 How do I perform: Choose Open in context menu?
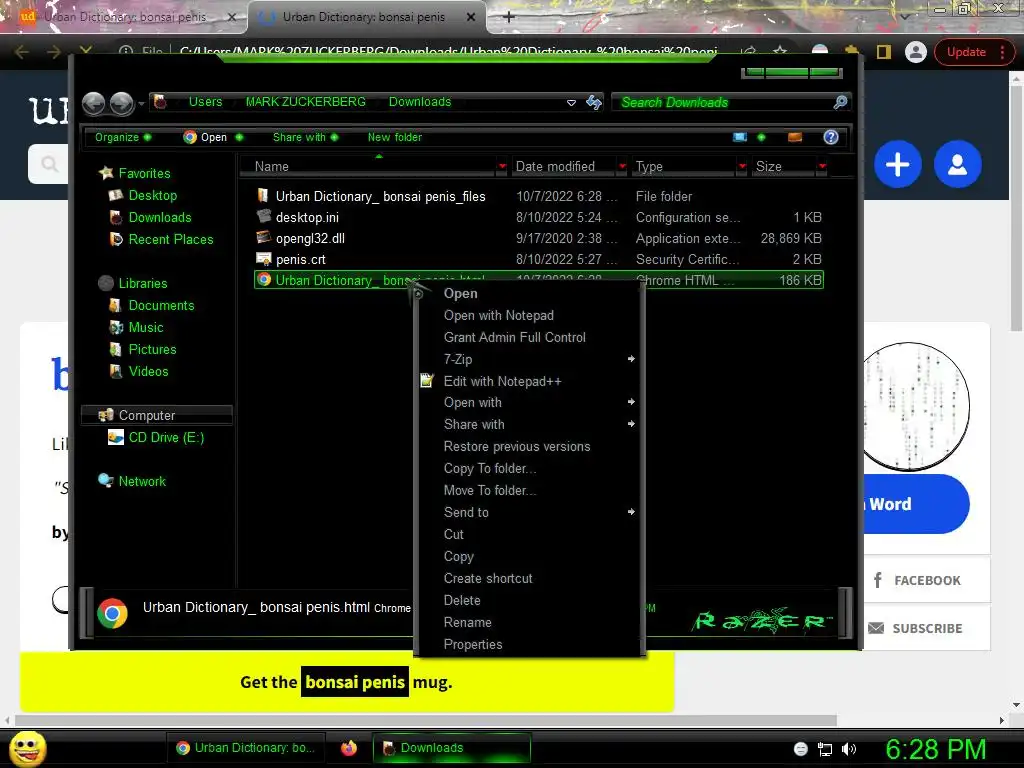click(x=530, y=294)
